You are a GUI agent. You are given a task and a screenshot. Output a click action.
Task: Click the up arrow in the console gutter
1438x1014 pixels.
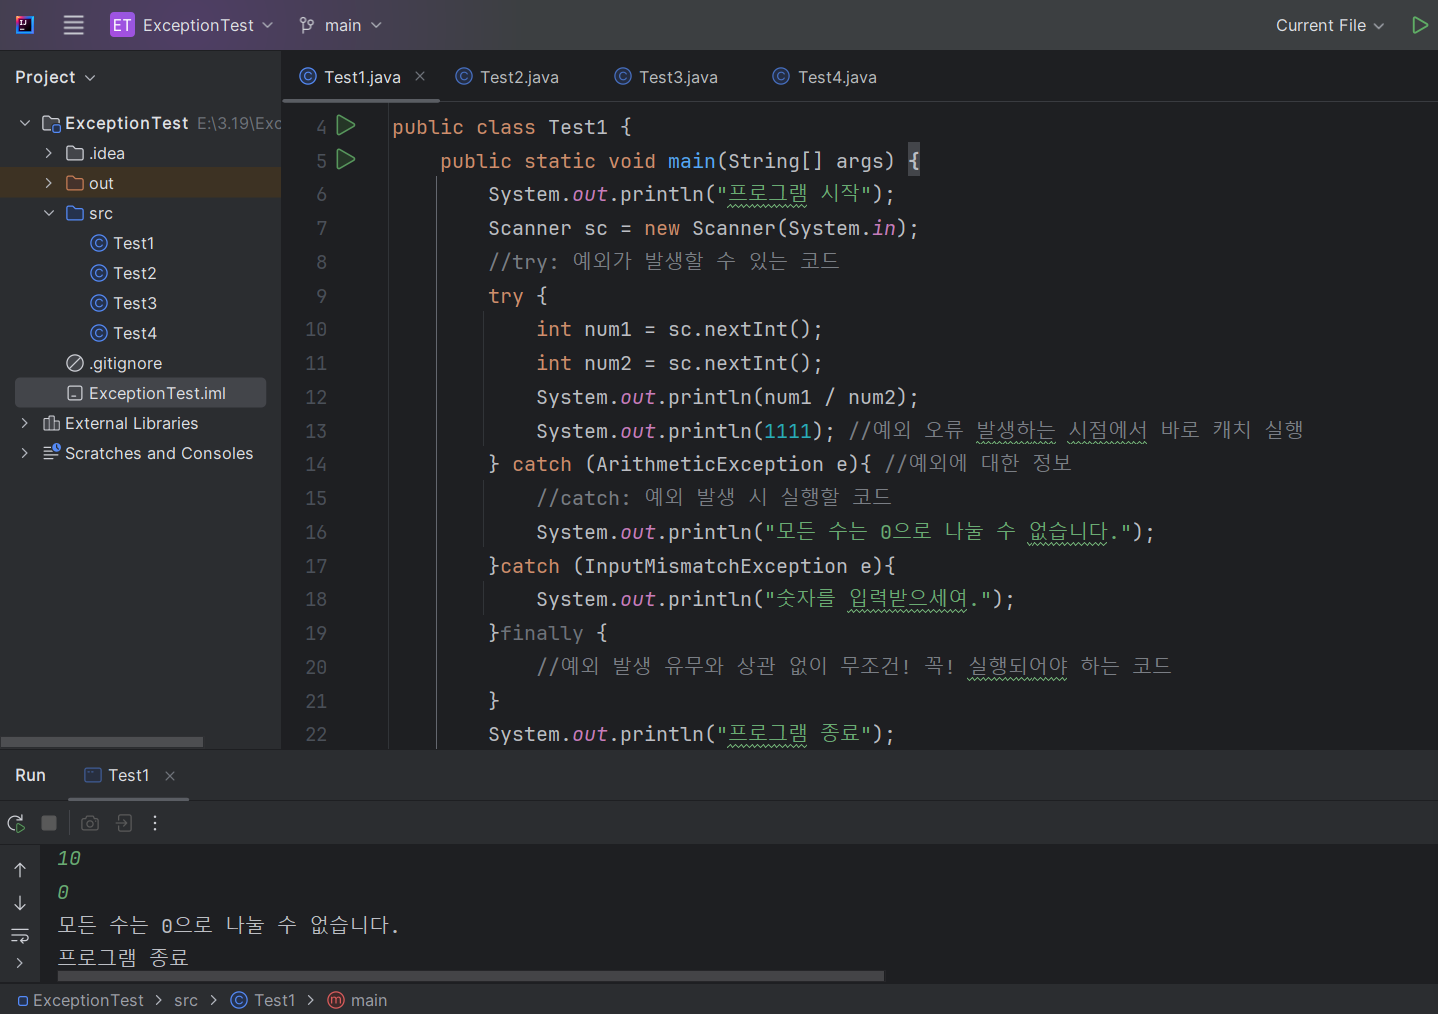pos(20,870)
